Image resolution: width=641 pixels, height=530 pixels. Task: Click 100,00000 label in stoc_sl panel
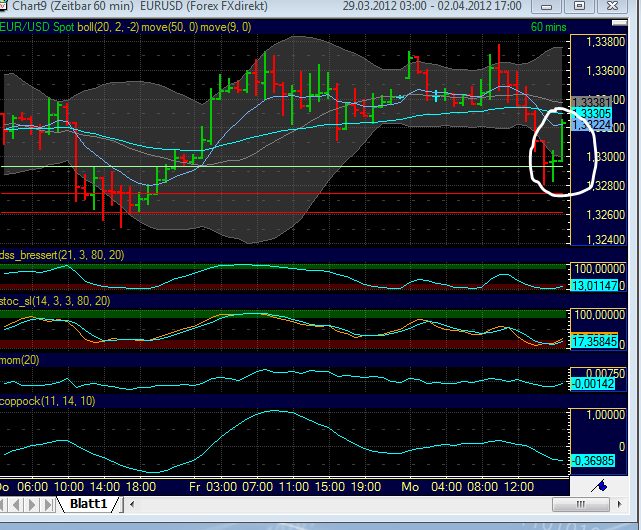600,315
